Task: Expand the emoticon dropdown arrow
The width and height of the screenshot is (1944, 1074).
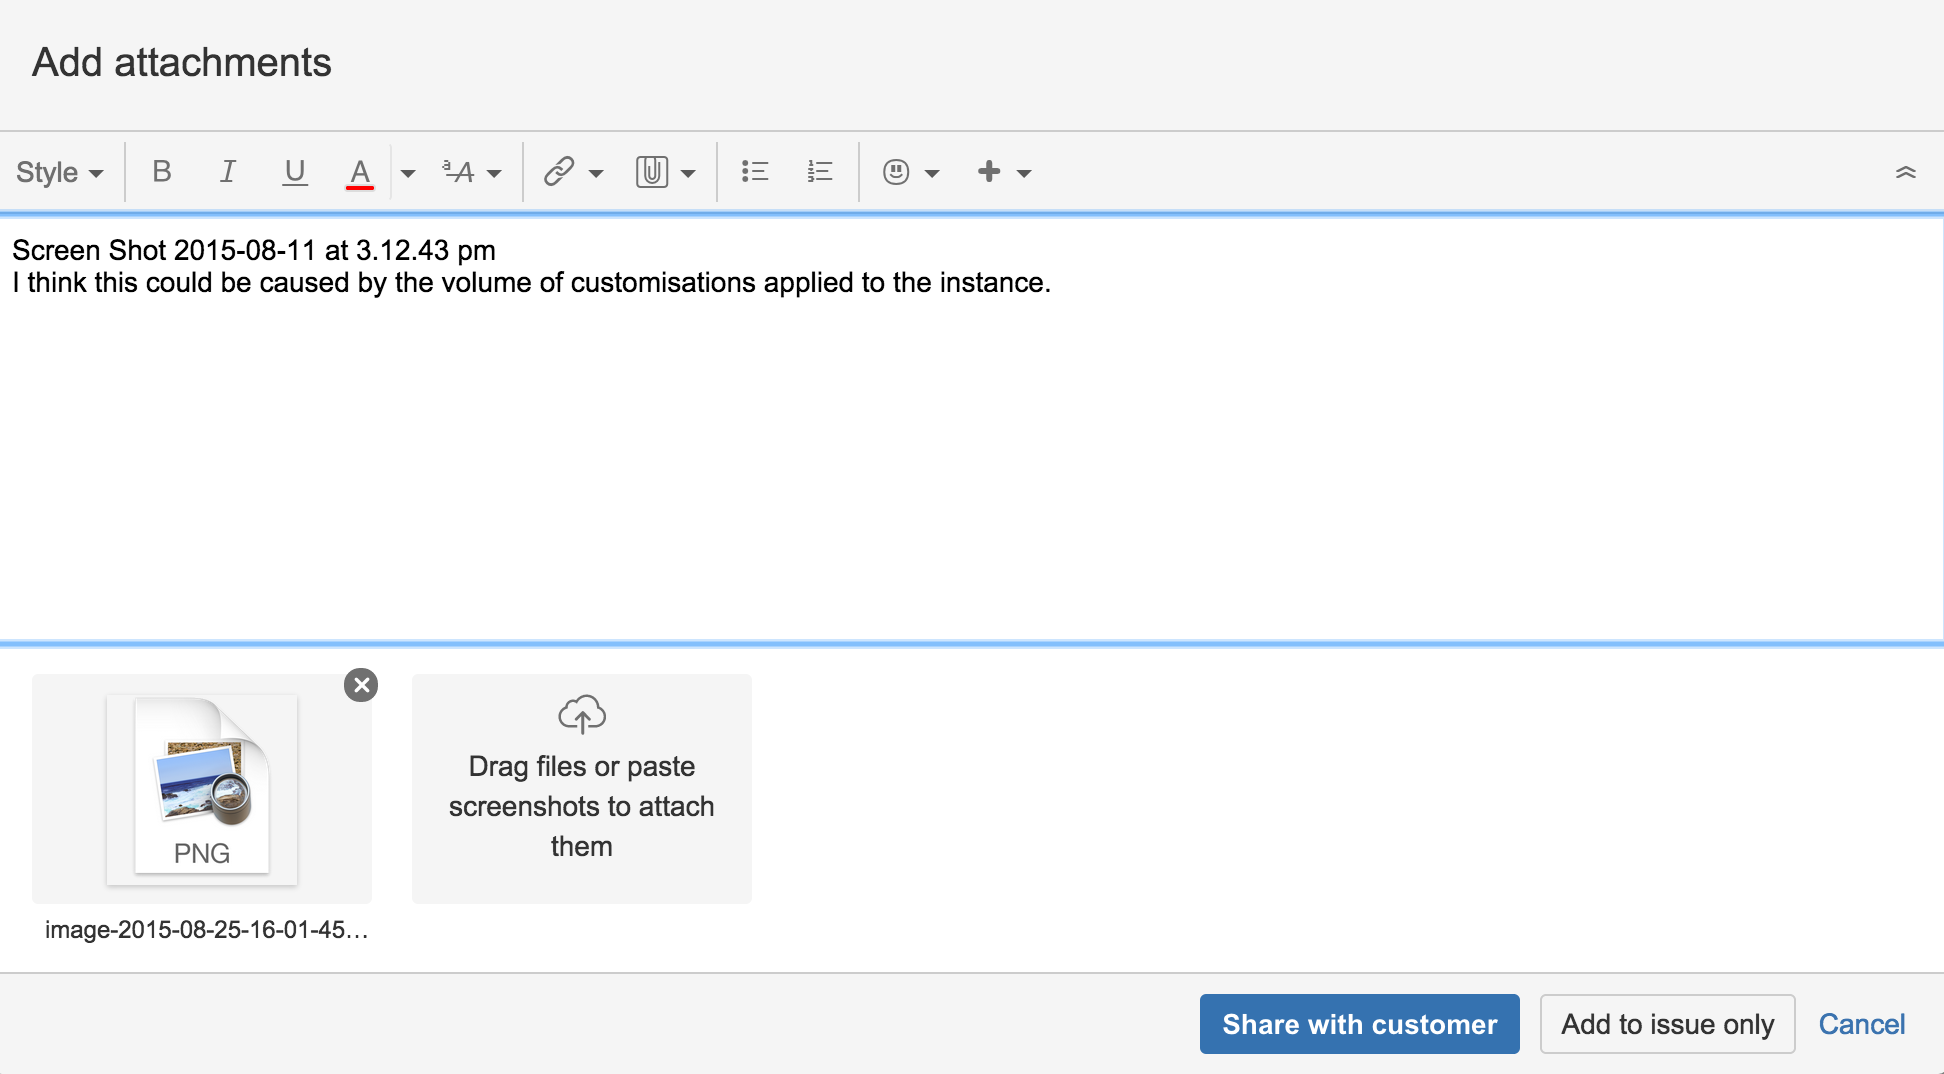Action: click(x=932, y=173)
